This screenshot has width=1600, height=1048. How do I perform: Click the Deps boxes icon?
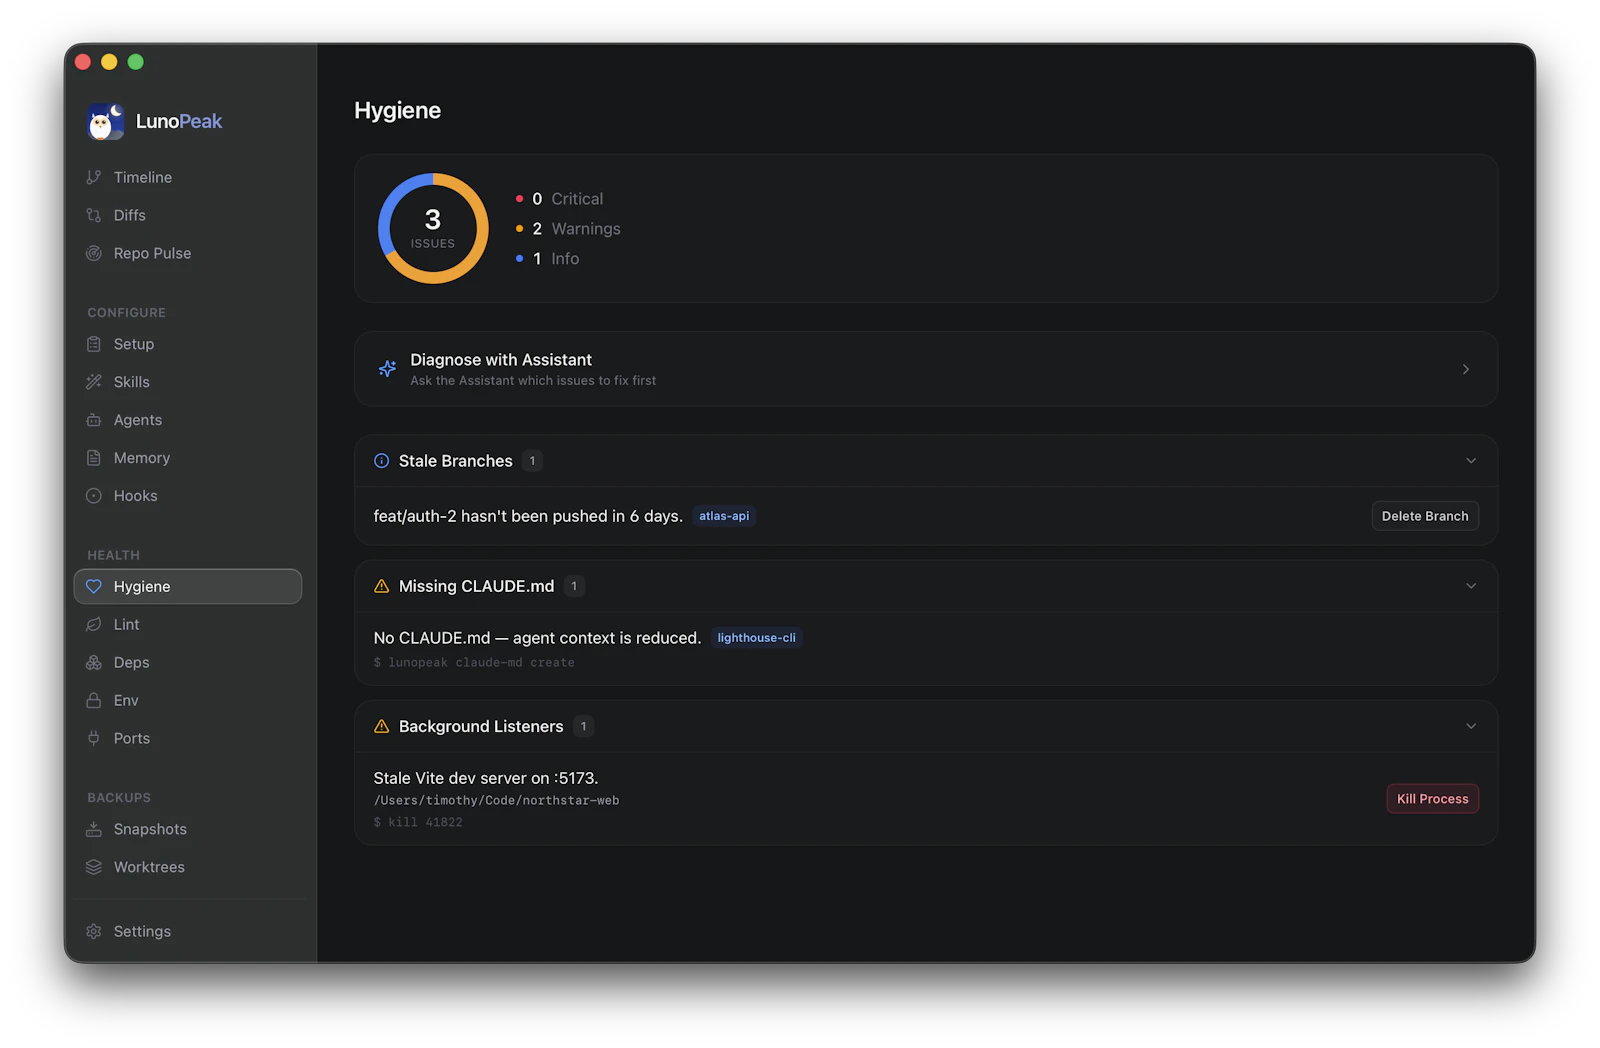[x=94, y=663]
